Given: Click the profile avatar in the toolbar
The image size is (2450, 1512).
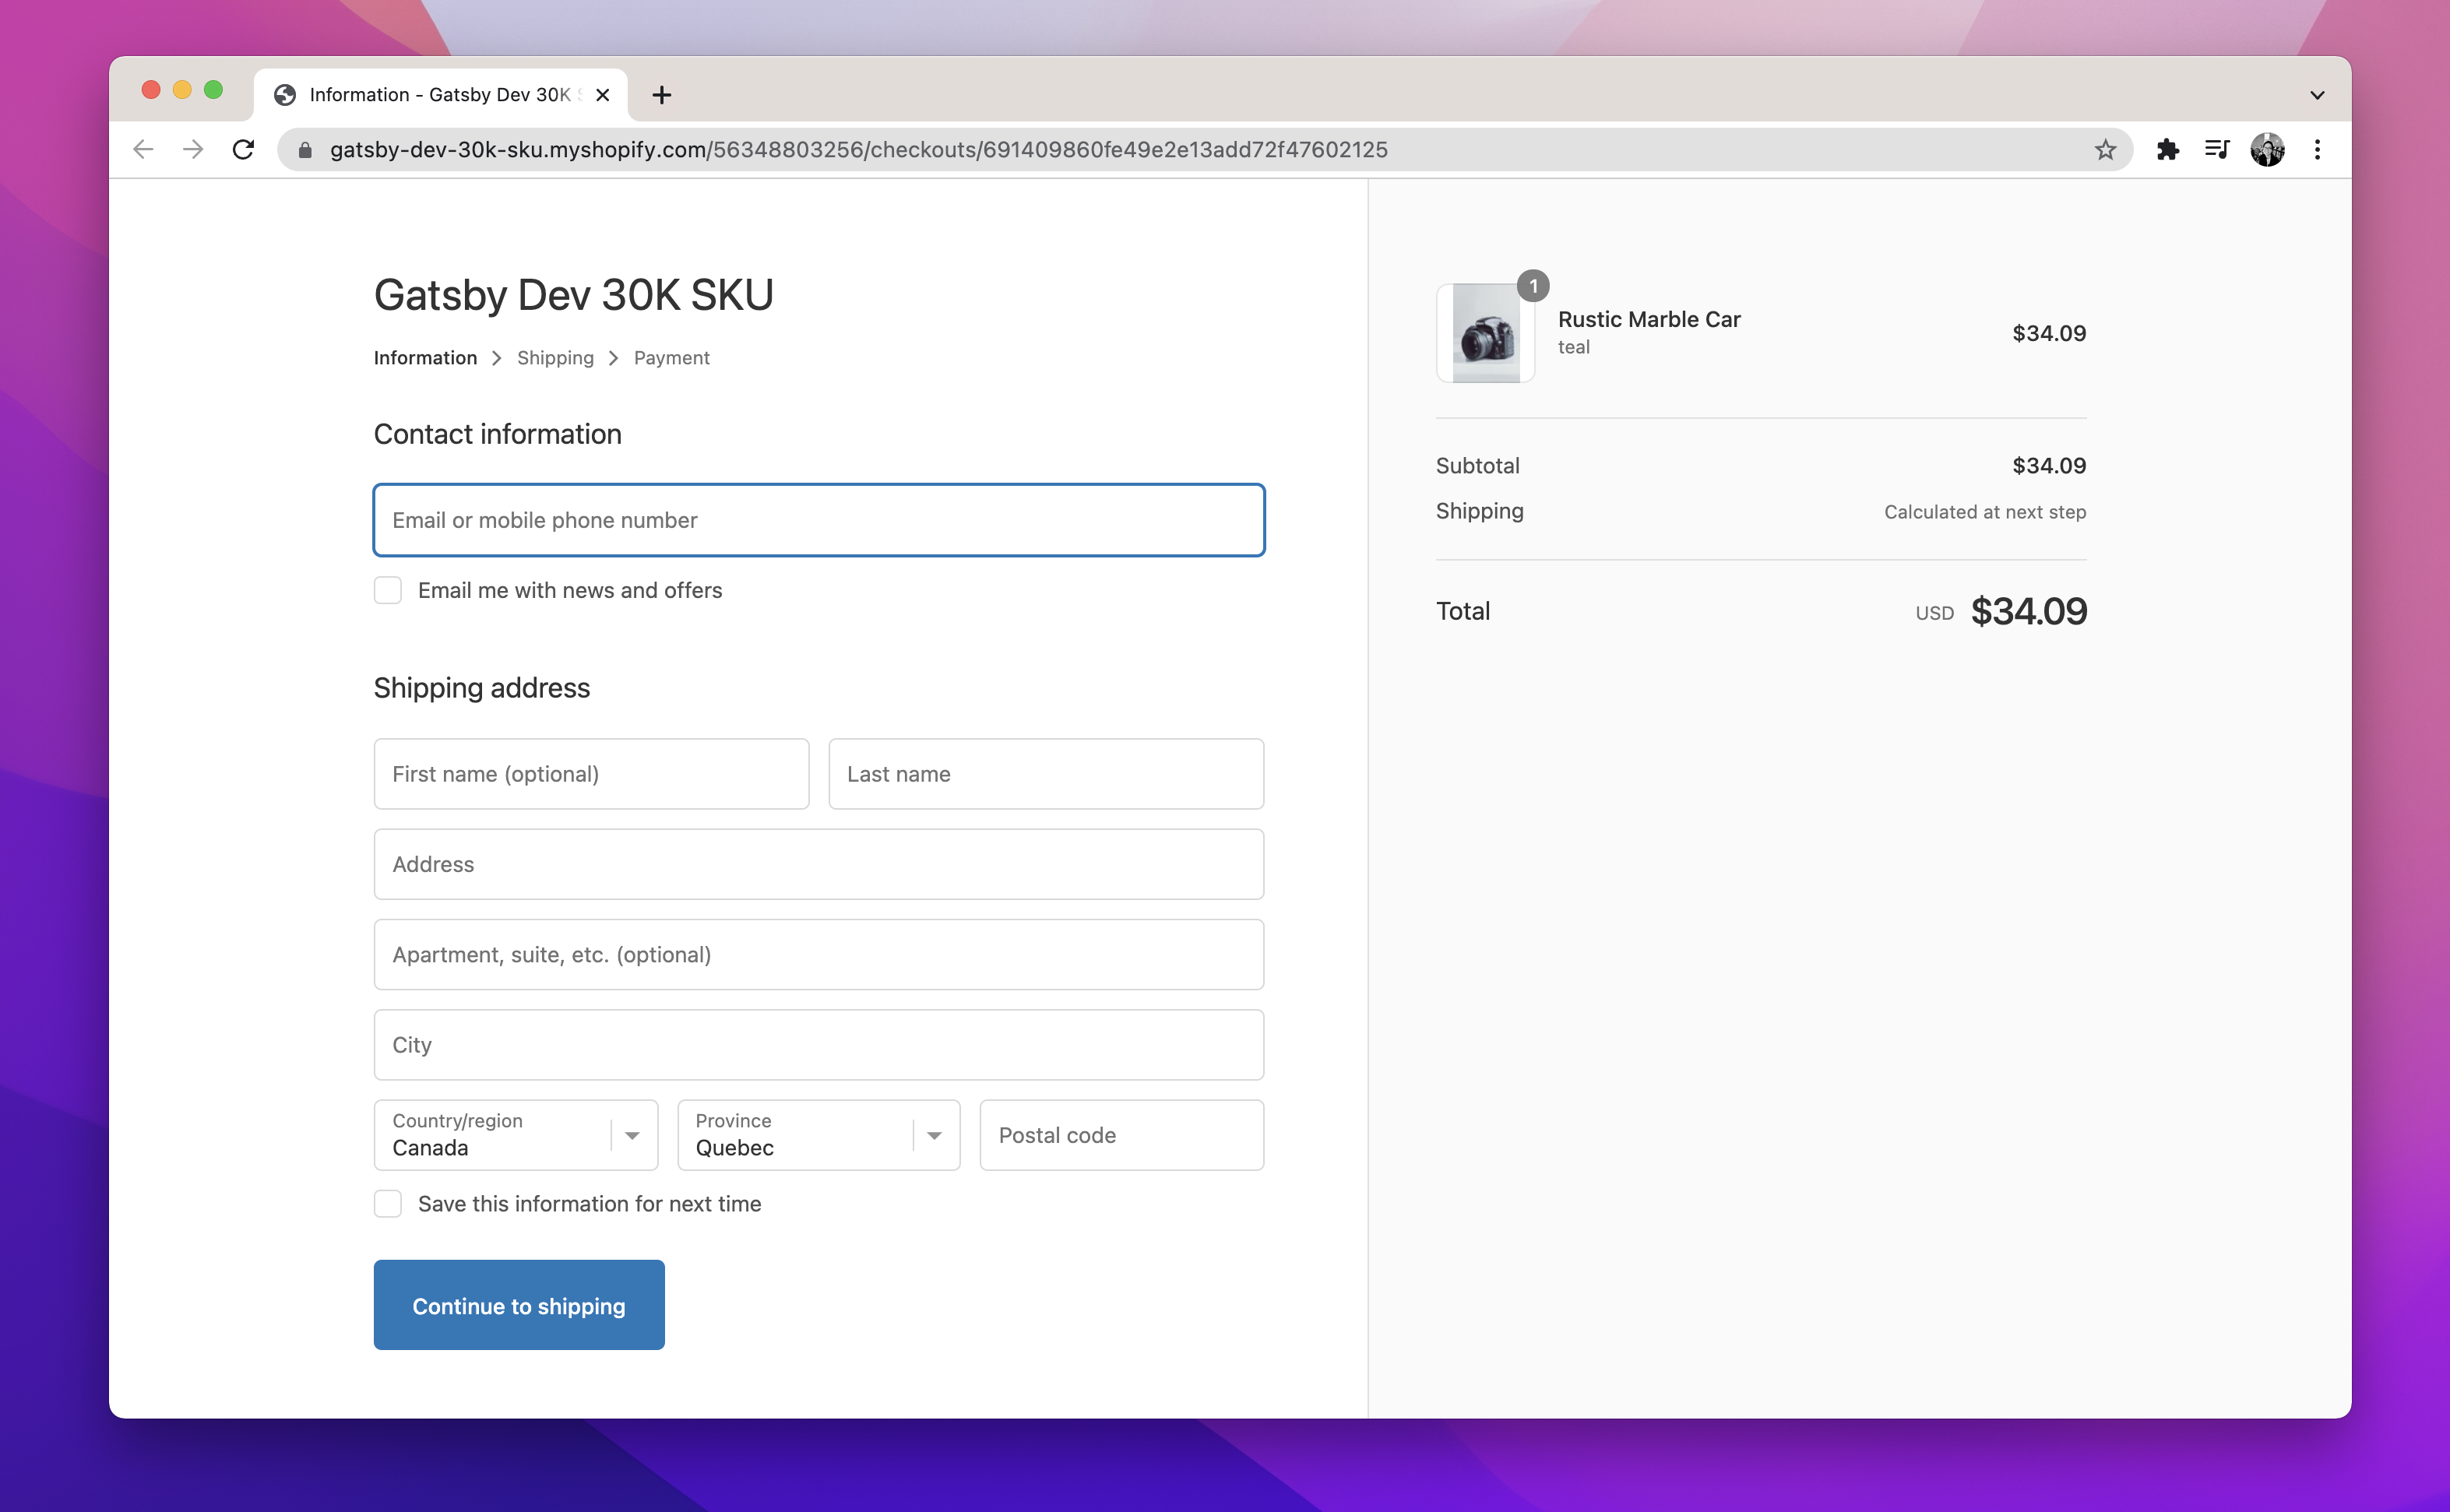Looking at the screenshot, I should pyautogui.click(x=2268, y=149).
